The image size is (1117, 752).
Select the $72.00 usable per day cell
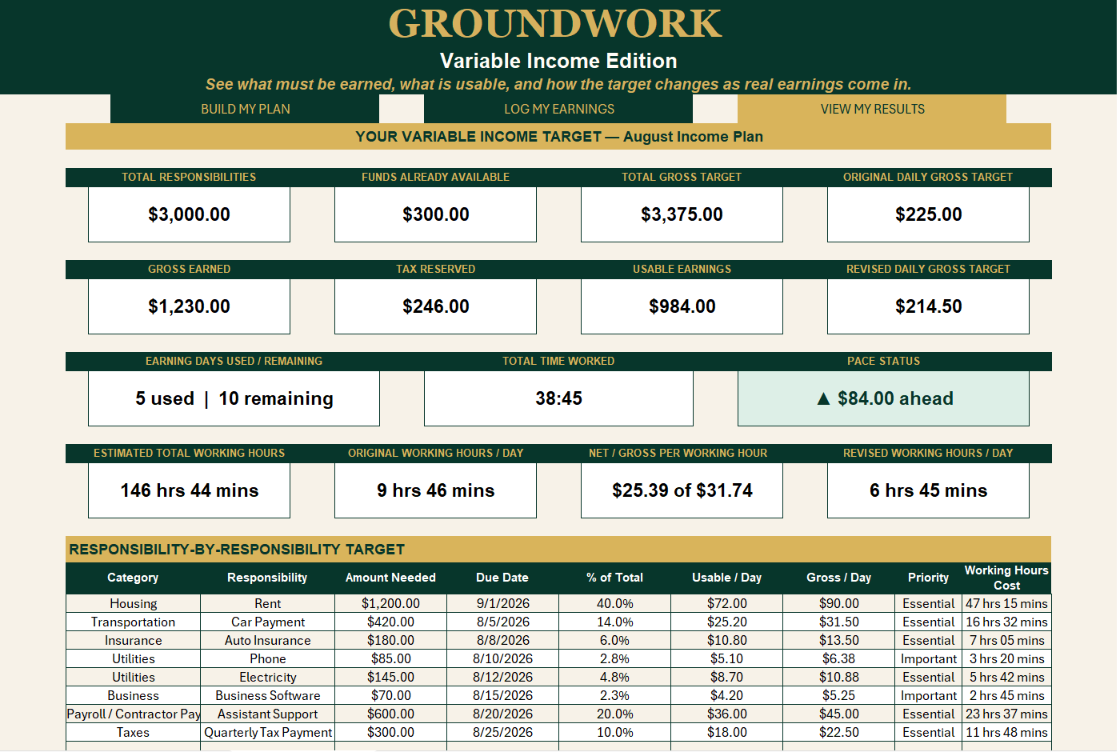click(x=727, y=603)
